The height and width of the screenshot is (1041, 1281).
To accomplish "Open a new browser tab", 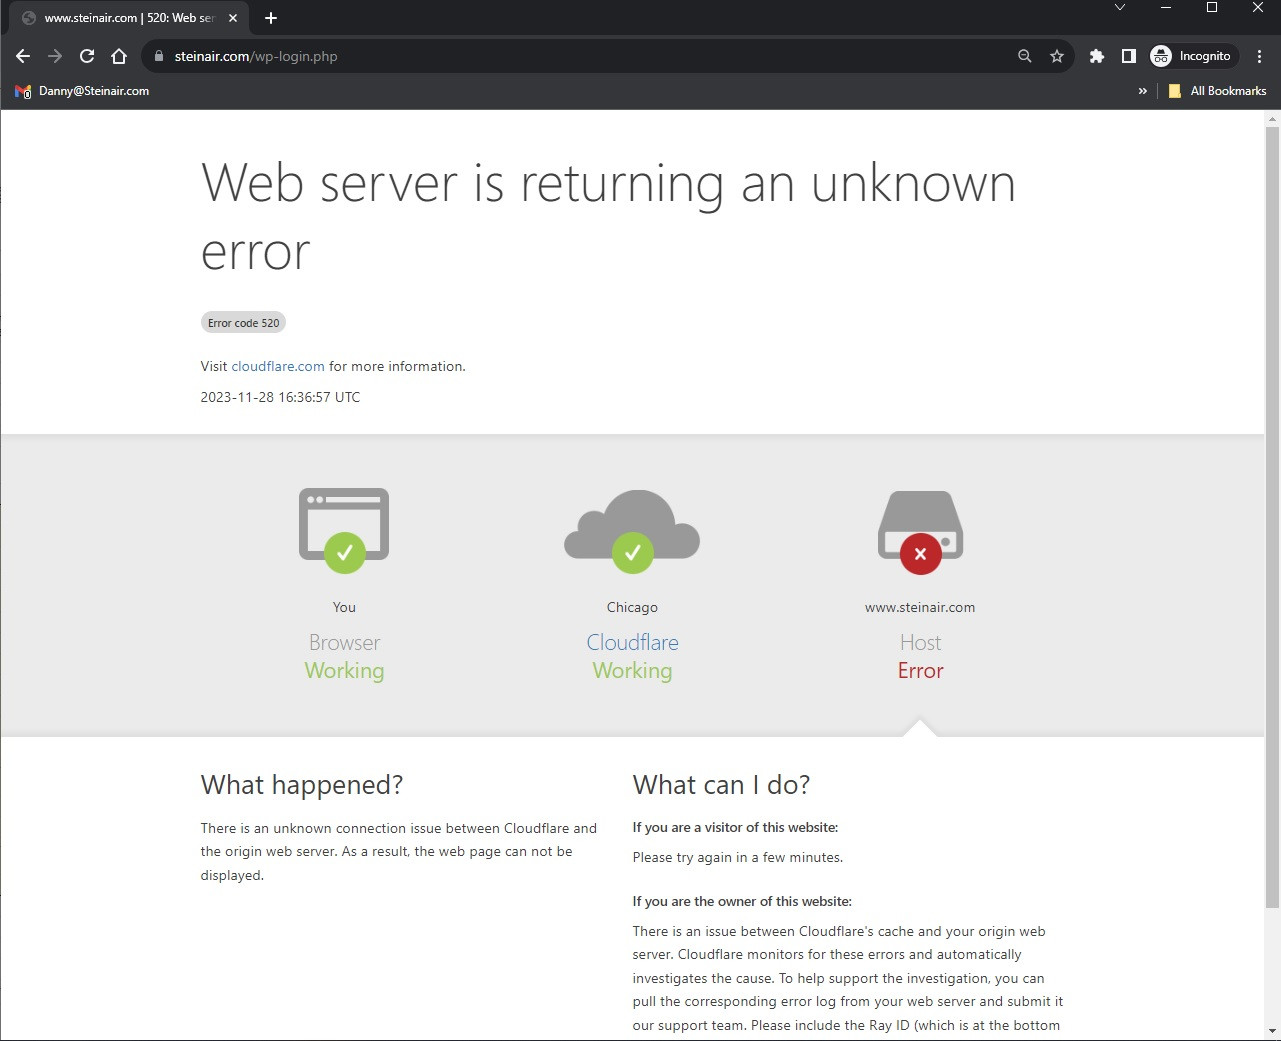I will click(271, 18).
